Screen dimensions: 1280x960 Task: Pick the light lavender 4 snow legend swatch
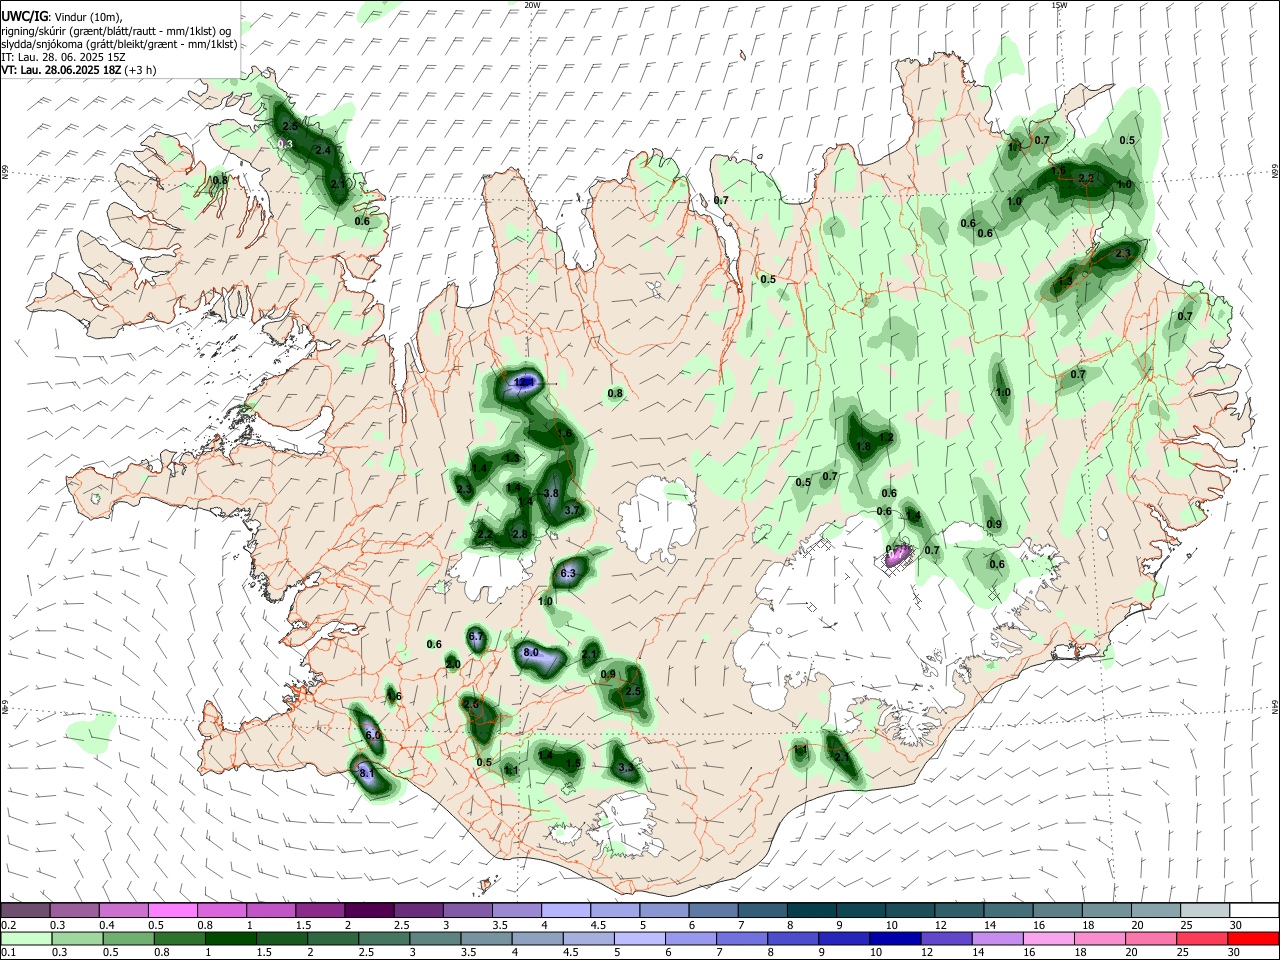pyautogui.click(x=565, y=910)
